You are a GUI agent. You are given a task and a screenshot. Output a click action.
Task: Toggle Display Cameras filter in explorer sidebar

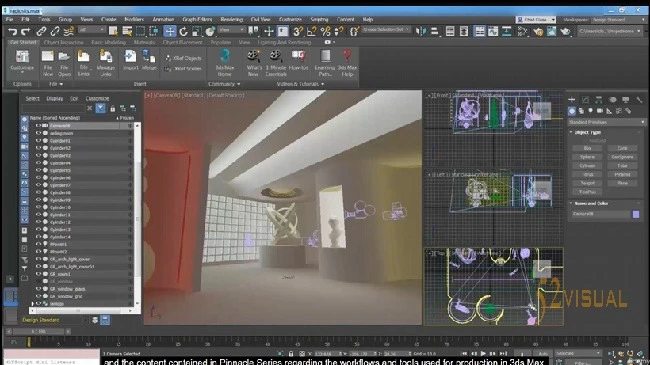pyautogui.click(x=24, y=147)
